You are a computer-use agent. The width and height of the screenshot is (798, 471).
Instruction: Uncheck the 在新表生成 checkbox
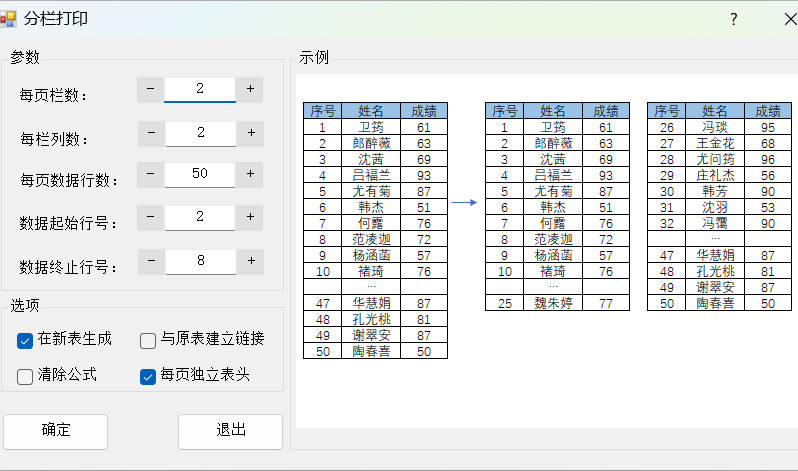(26, 341)
